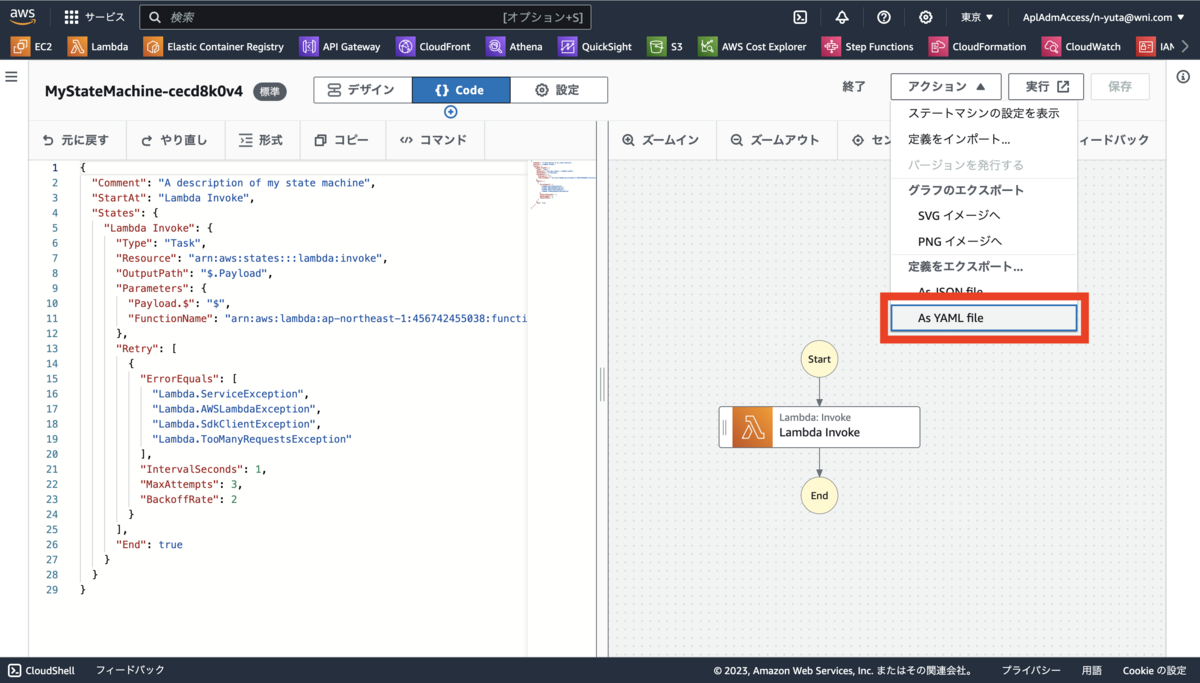Open Lambda bookmark shortcut
The width and height of the screenshot is (1200, 683).
pyautogui.click(x=98, y=46)
